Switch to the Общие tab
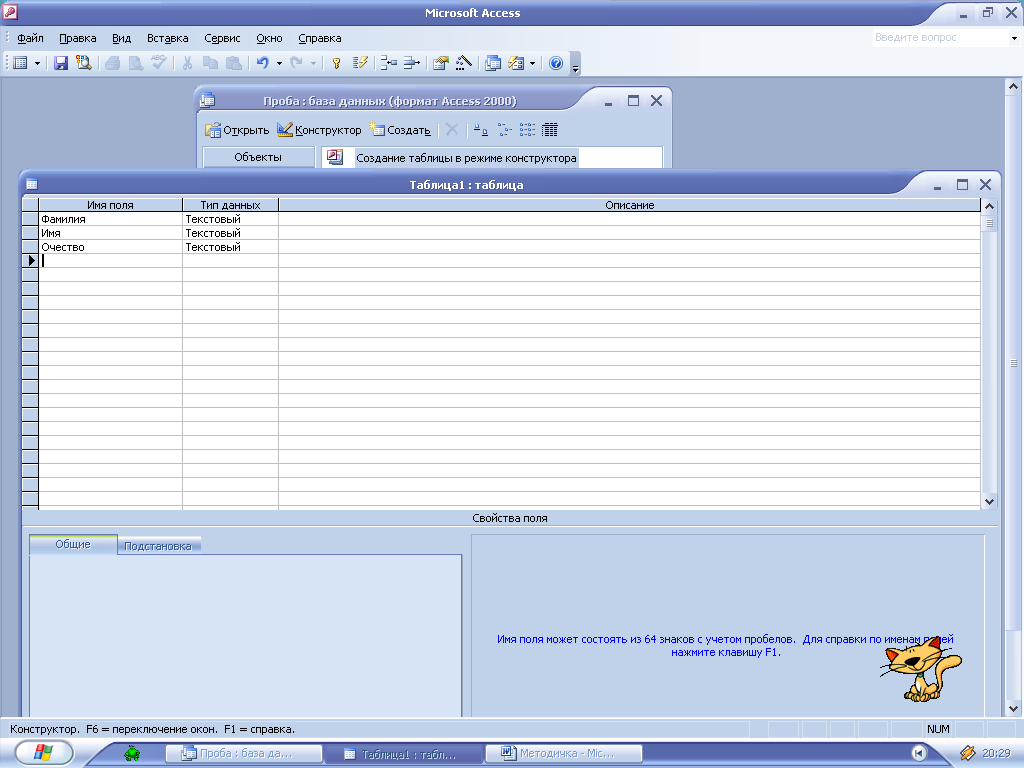The width and height of the screenshot is (1024, 768). [73, 544]
